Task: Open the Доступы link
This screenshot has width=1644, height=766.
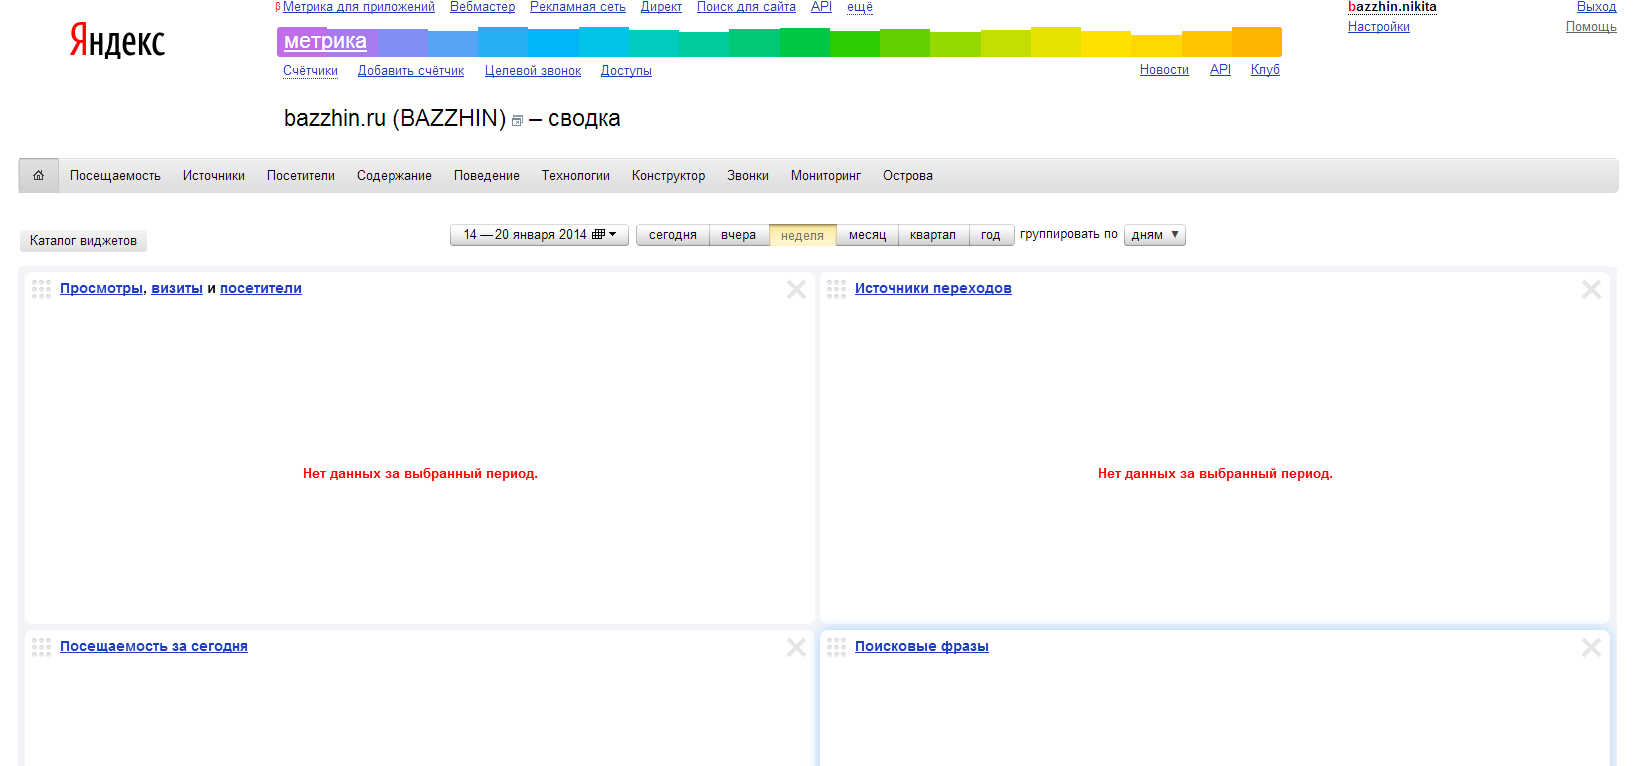Action: tap(626, 71)
